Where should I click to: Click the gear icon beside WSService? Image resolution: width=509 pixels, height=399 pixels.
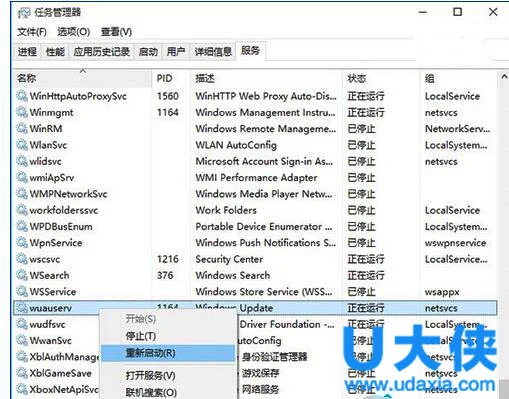click(22, 291)
